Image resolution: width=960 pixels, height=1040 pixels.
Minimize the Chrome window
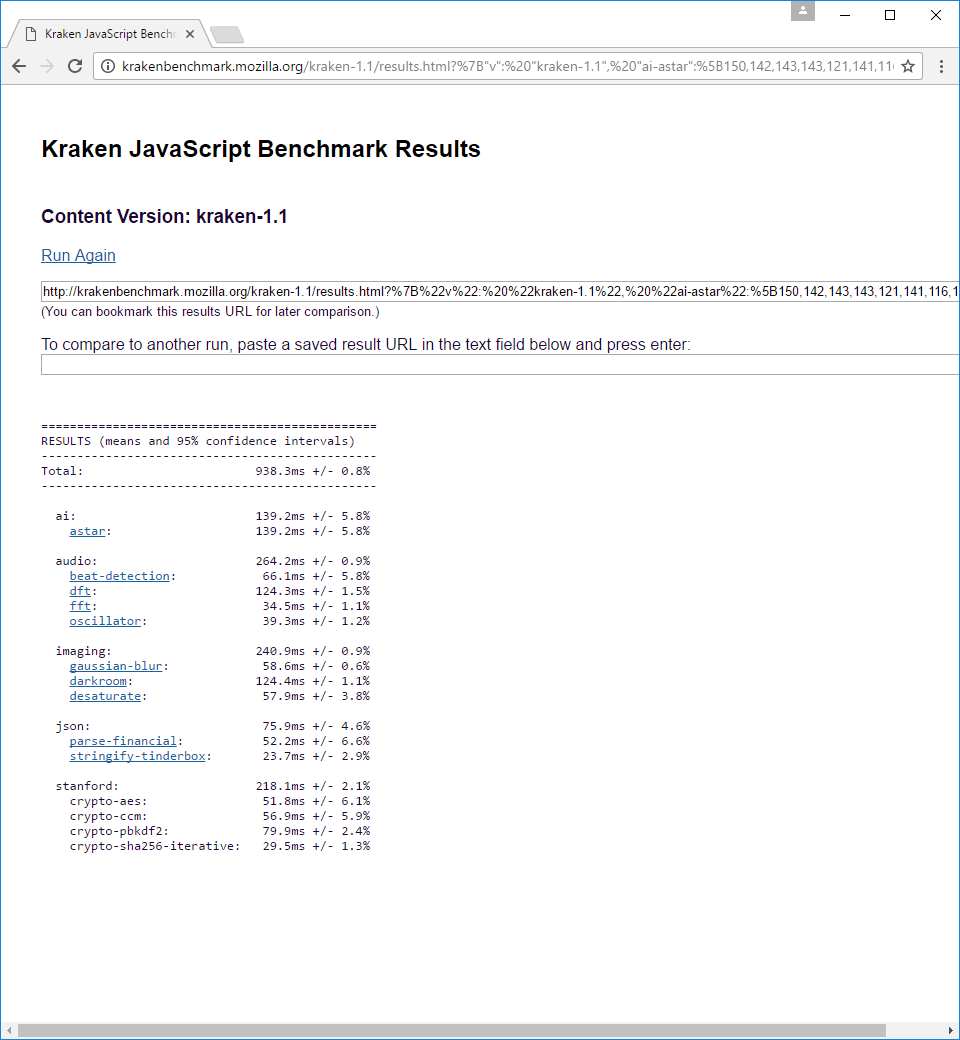(845, 15)
